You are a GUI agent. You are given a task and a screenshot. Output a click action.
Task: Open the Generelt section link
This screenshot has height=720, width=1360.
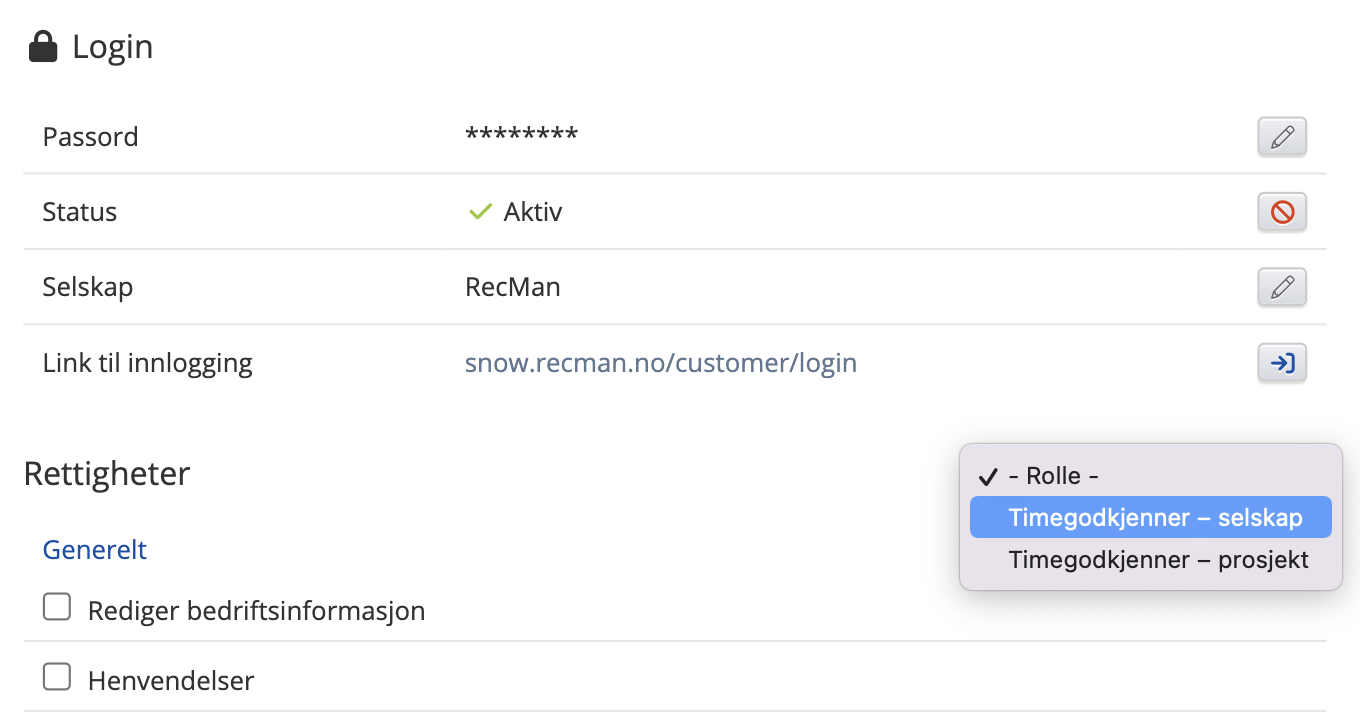95,549
